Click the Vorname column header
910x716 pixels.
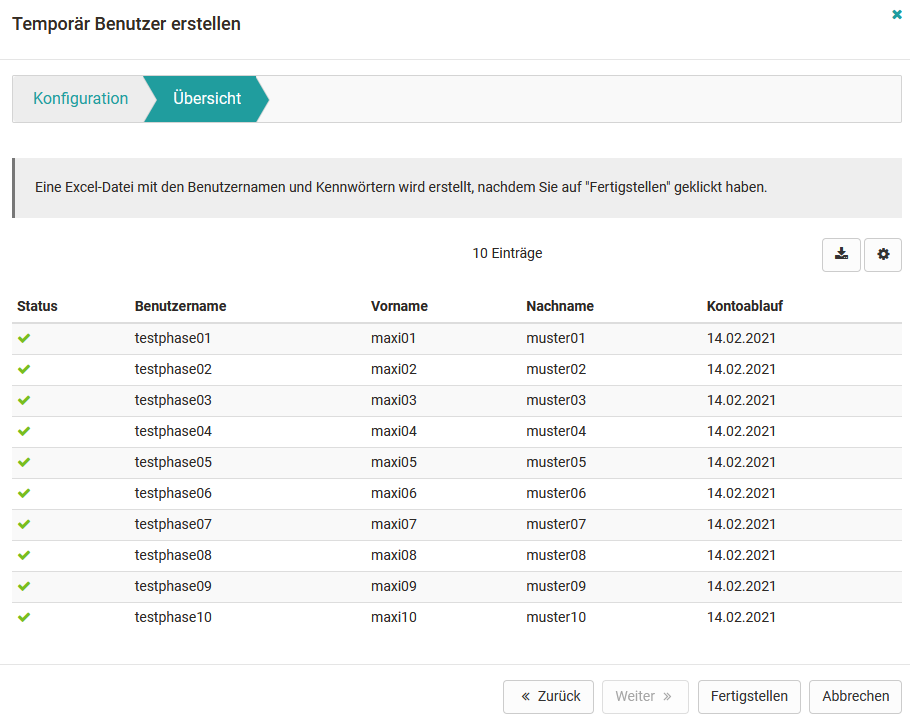tap(399, 306)
